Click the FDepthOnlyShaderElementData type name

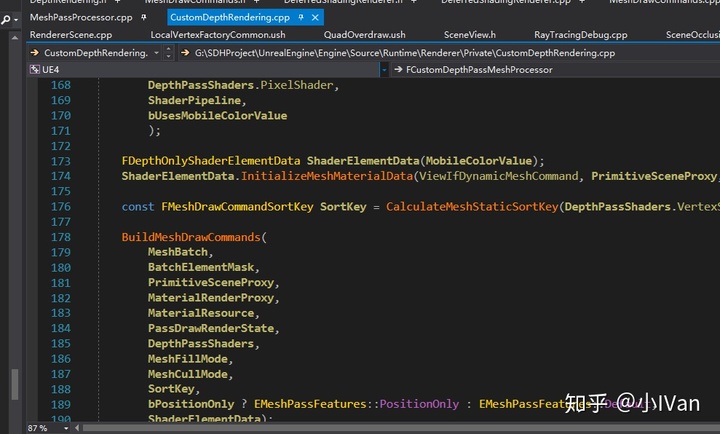(x=211, y=161)
